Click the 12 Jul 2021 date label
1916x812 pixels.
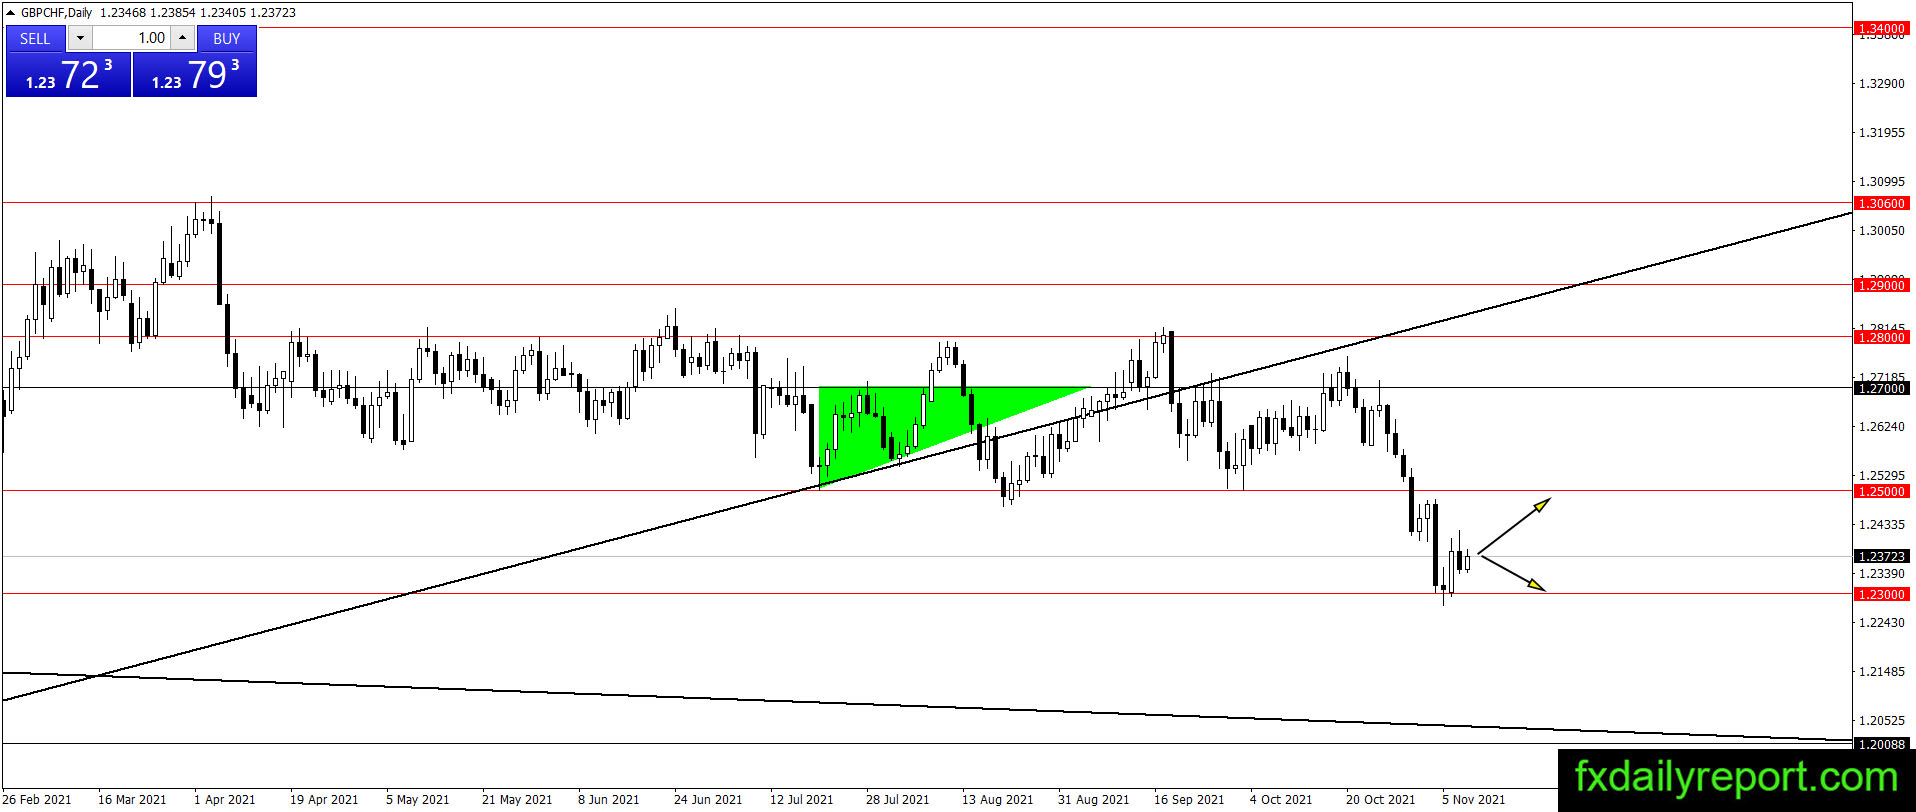point(801,799)
